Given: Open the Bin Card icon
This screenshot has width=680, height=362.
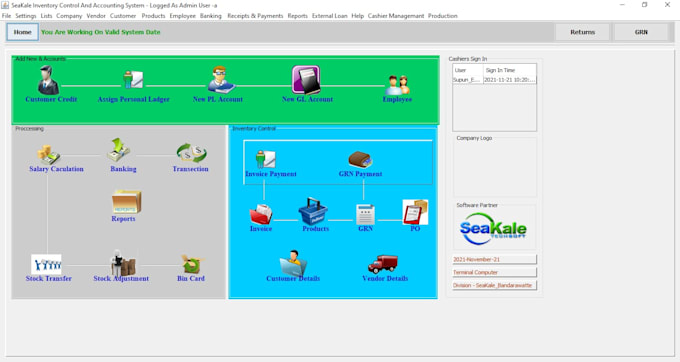Looking at the screenshot, I should pos(191,264).
